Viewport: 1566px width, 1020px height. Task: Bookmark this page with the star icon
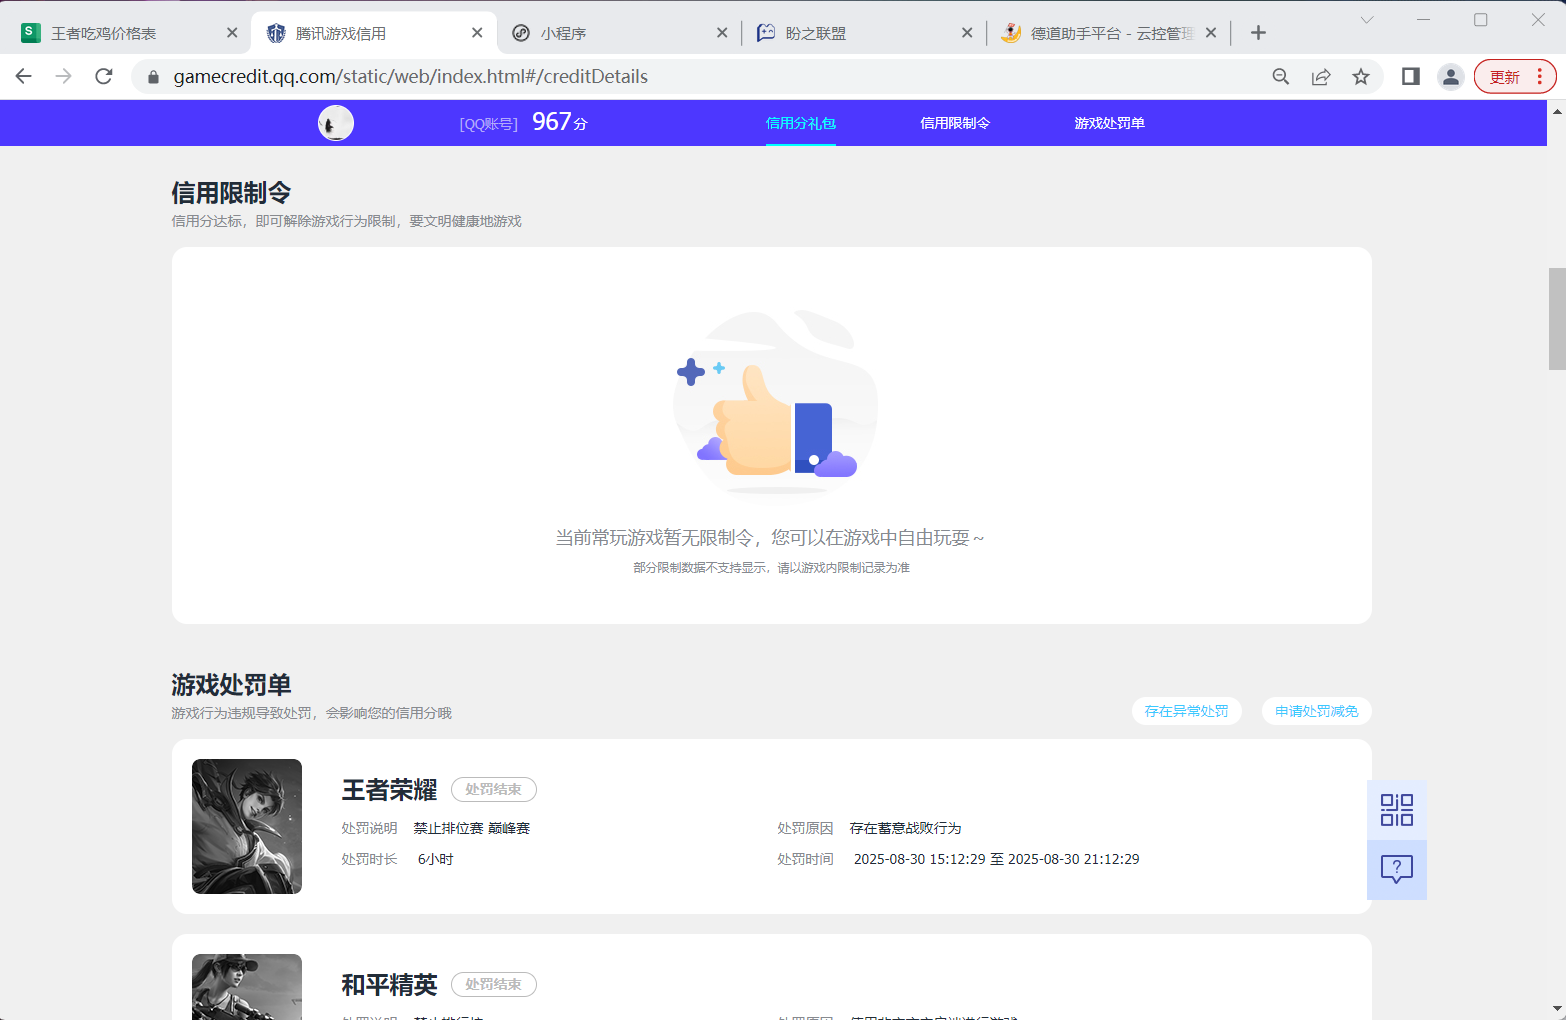click(x=1361, y=77)
